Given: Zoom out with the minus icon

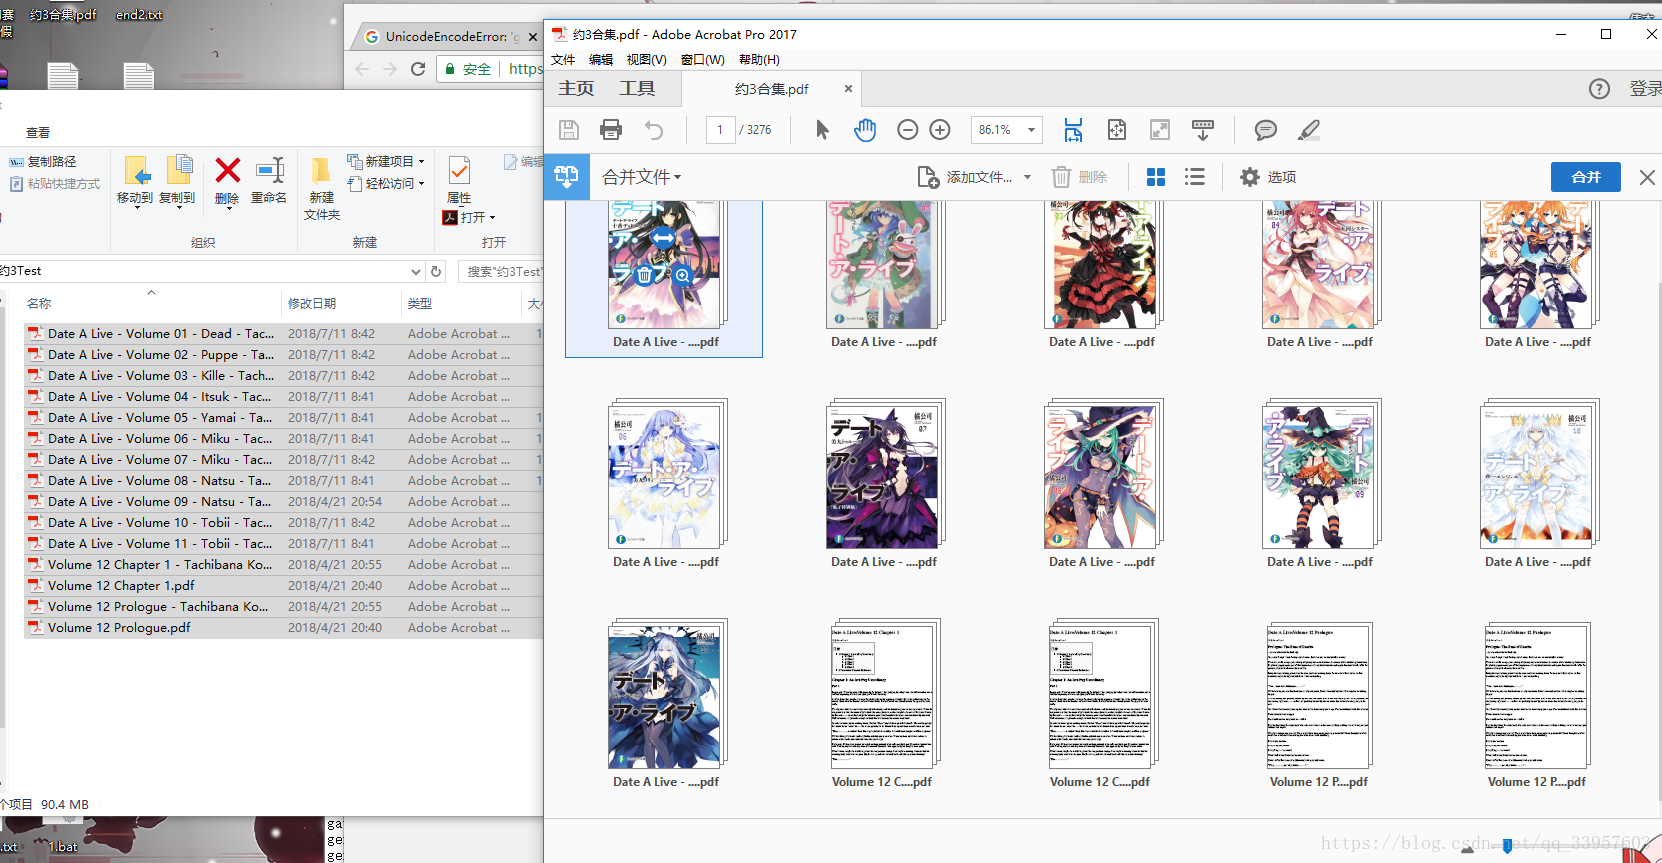Looking at the screenshot, I should click(908, 130).
